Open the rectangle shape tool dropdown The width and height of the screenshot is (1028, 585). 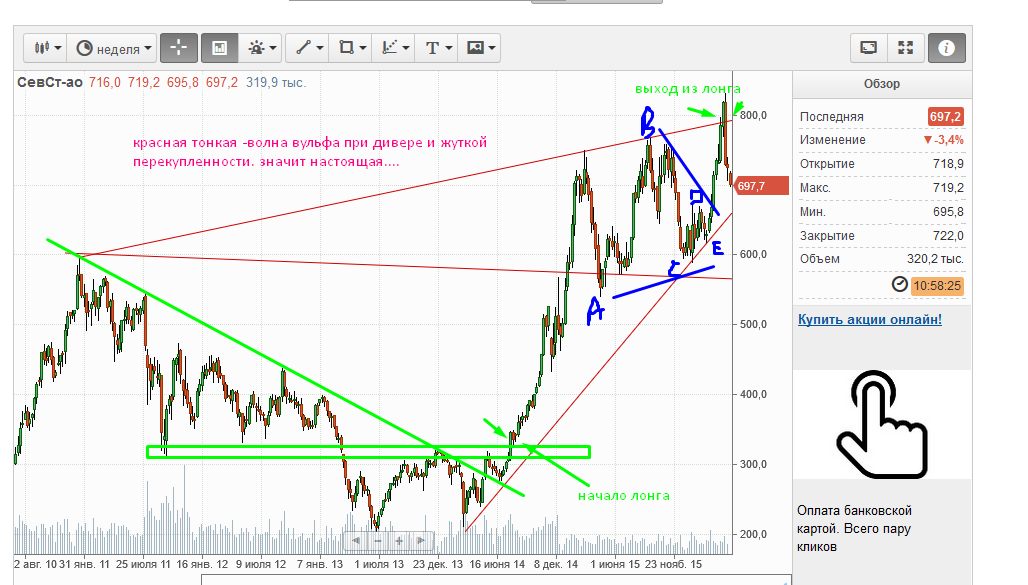coord(351,48)
